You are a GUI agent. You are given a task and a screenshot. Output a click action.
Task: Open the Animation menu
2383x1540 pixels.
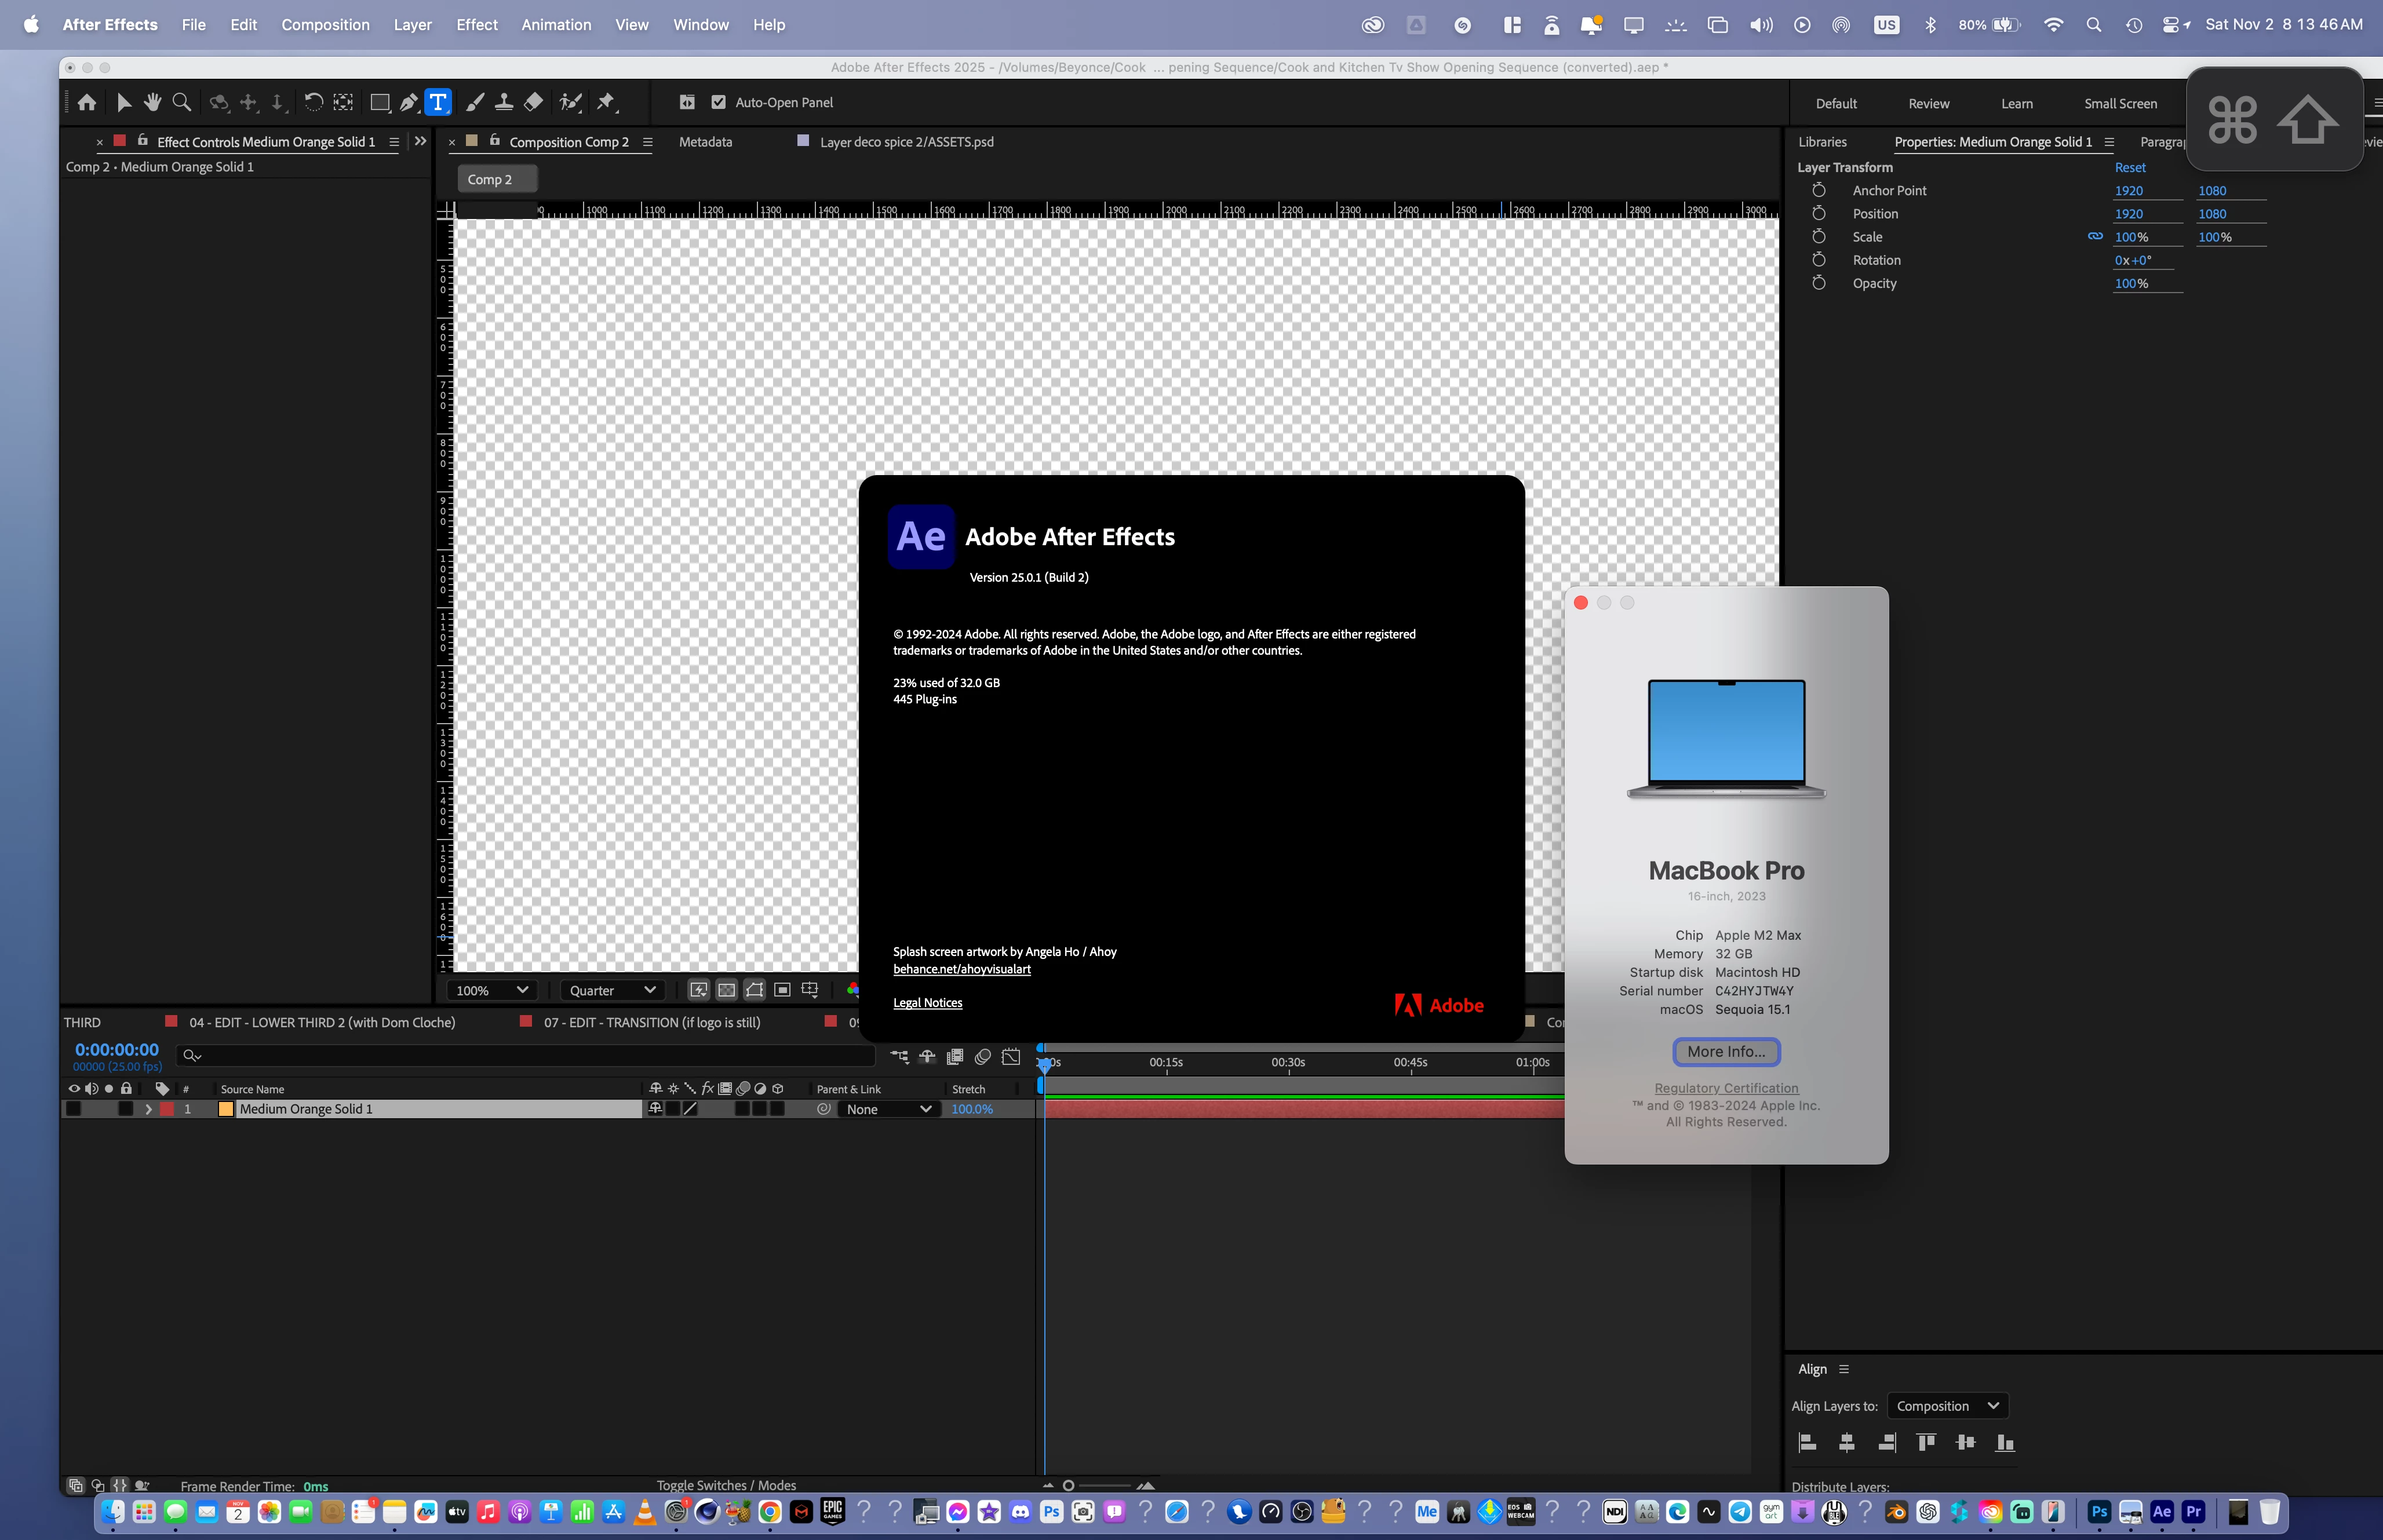(x=556, y=24)
